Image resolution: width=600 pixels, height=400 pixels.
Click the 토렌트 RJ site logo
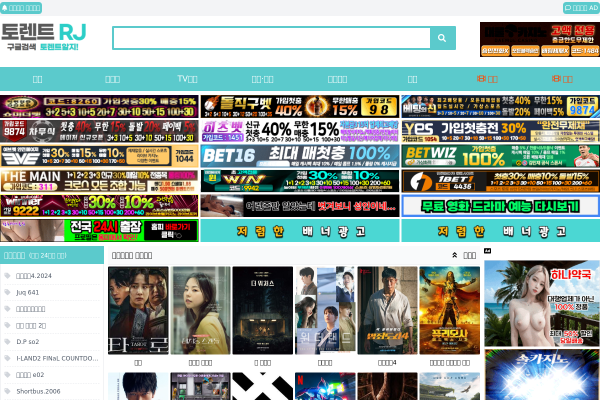coord(44,37)
